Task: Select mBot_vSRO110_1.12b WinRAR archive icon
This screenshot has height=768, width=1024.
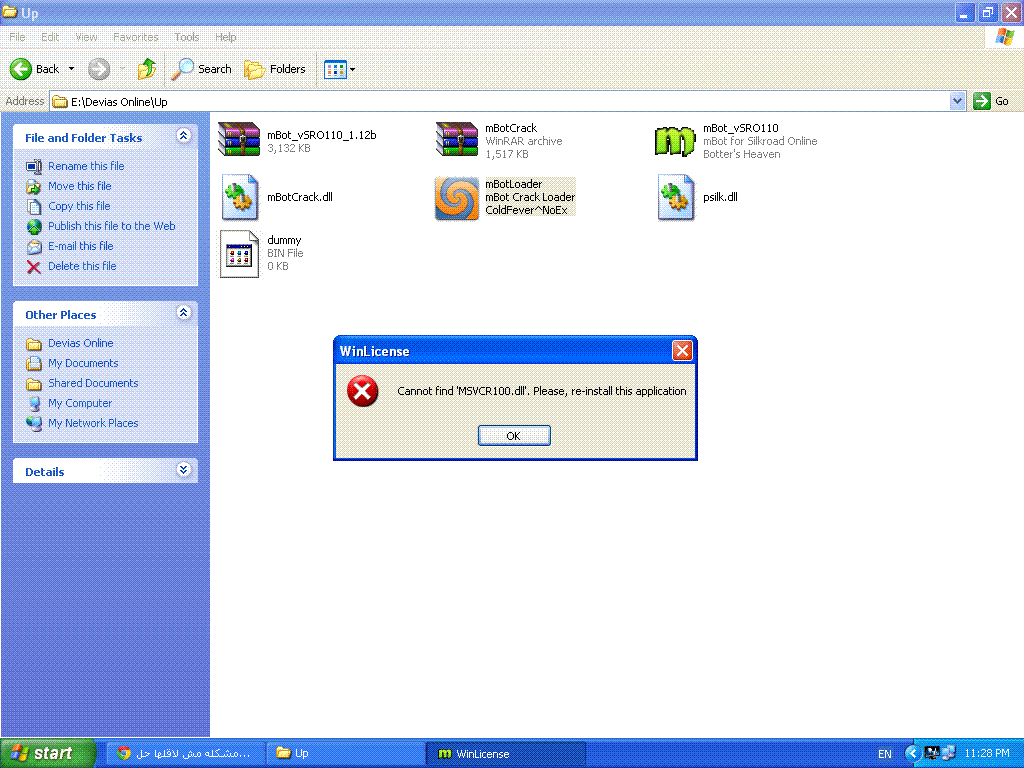Action: [x=239, y=140]
